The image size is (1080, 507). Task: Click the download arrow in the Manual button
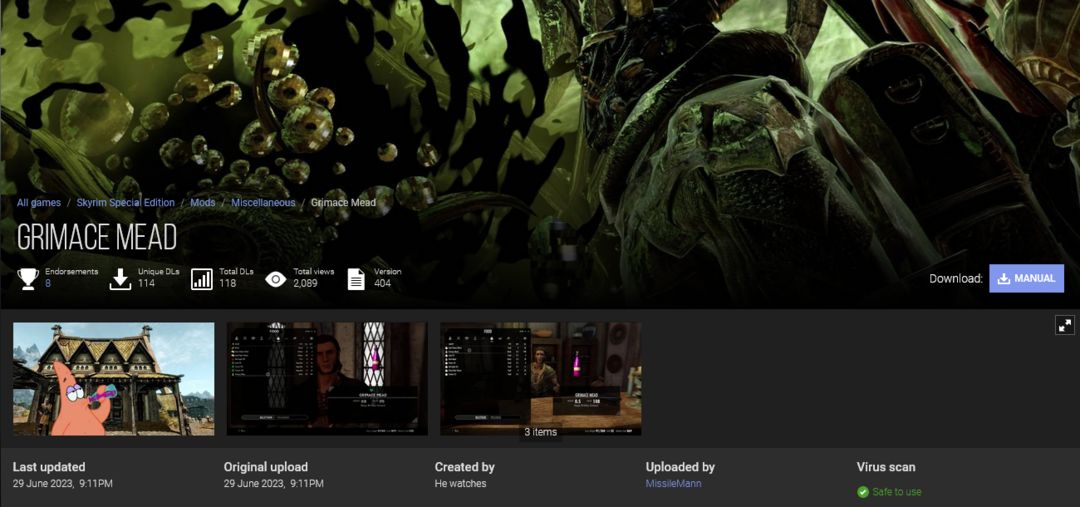click(1004, 278)
